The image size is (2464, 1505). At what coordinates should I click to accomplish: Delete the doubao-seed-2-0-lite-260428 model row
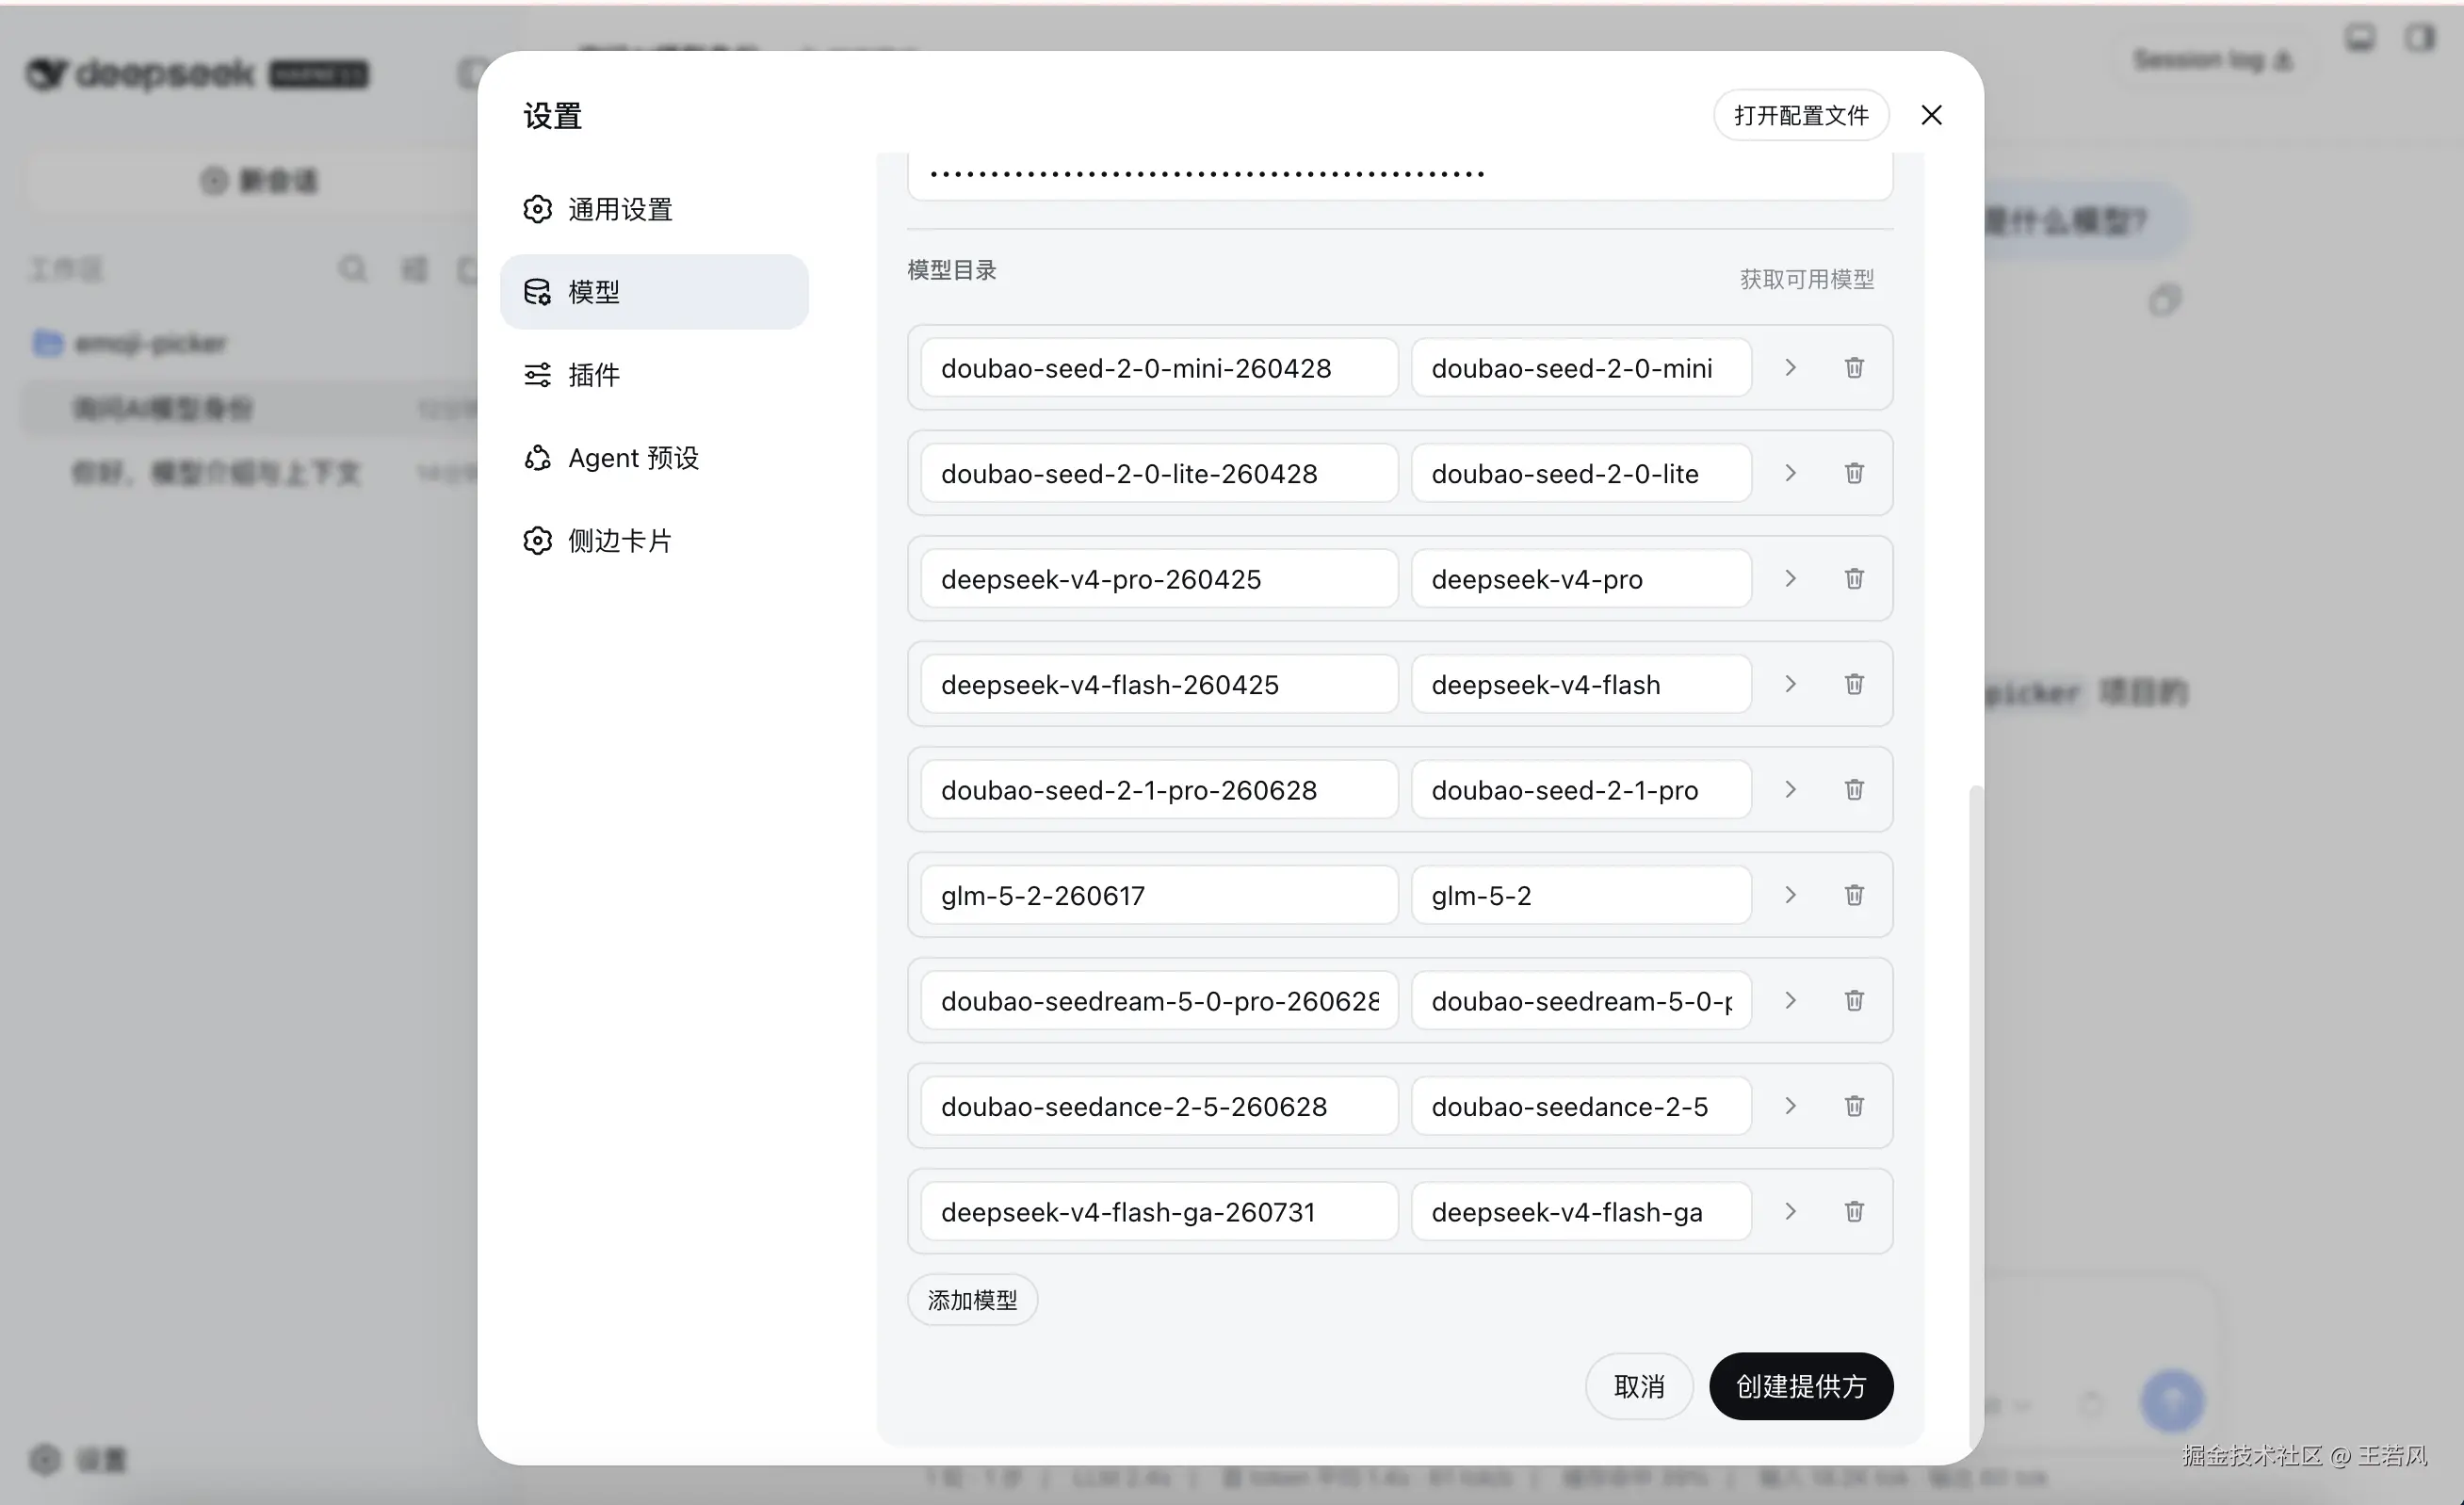(x=1853, y=473)
